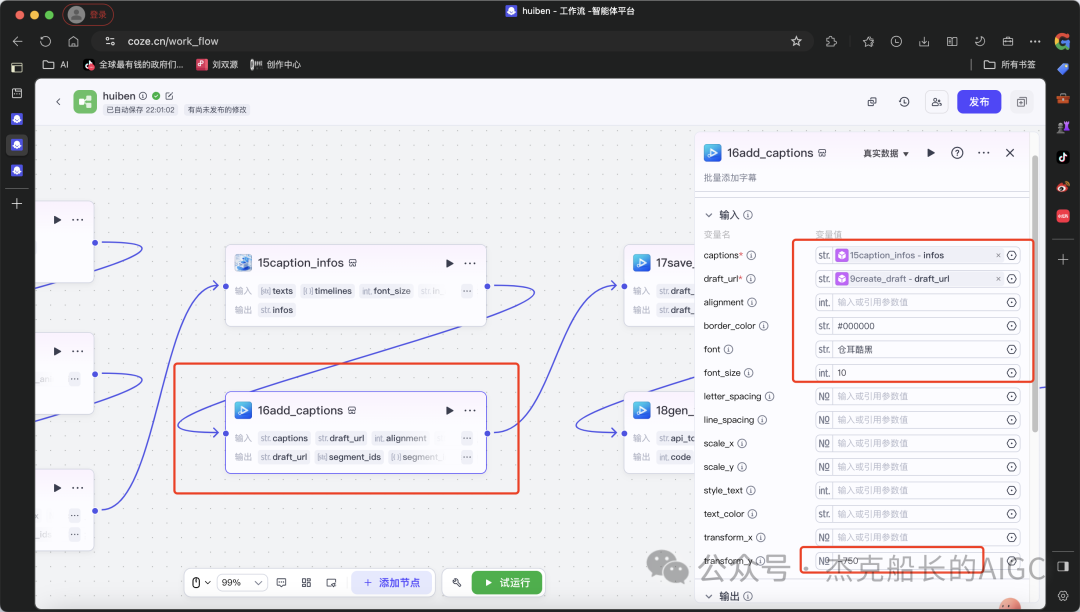Open the new tab plus in left sidebar
The width and height of the screenshot is (1080, 612).
pyautogui.click(x=17, y=204)
